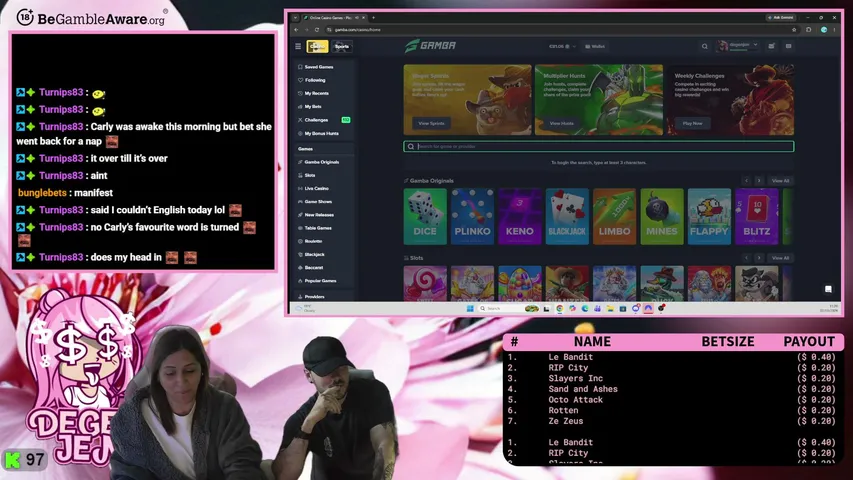
Task: Open the Dice game thumbnail
Action: point(425,217)
